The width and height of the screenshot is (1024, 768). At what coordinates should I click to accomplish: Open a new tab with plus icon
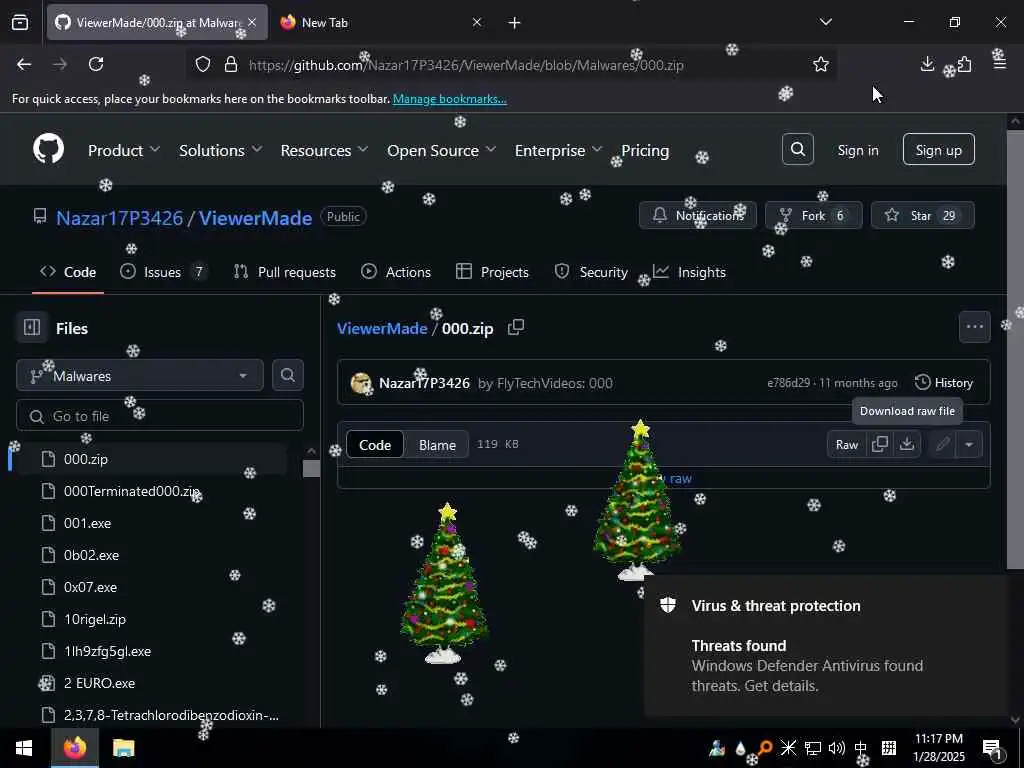coord(515,22)
